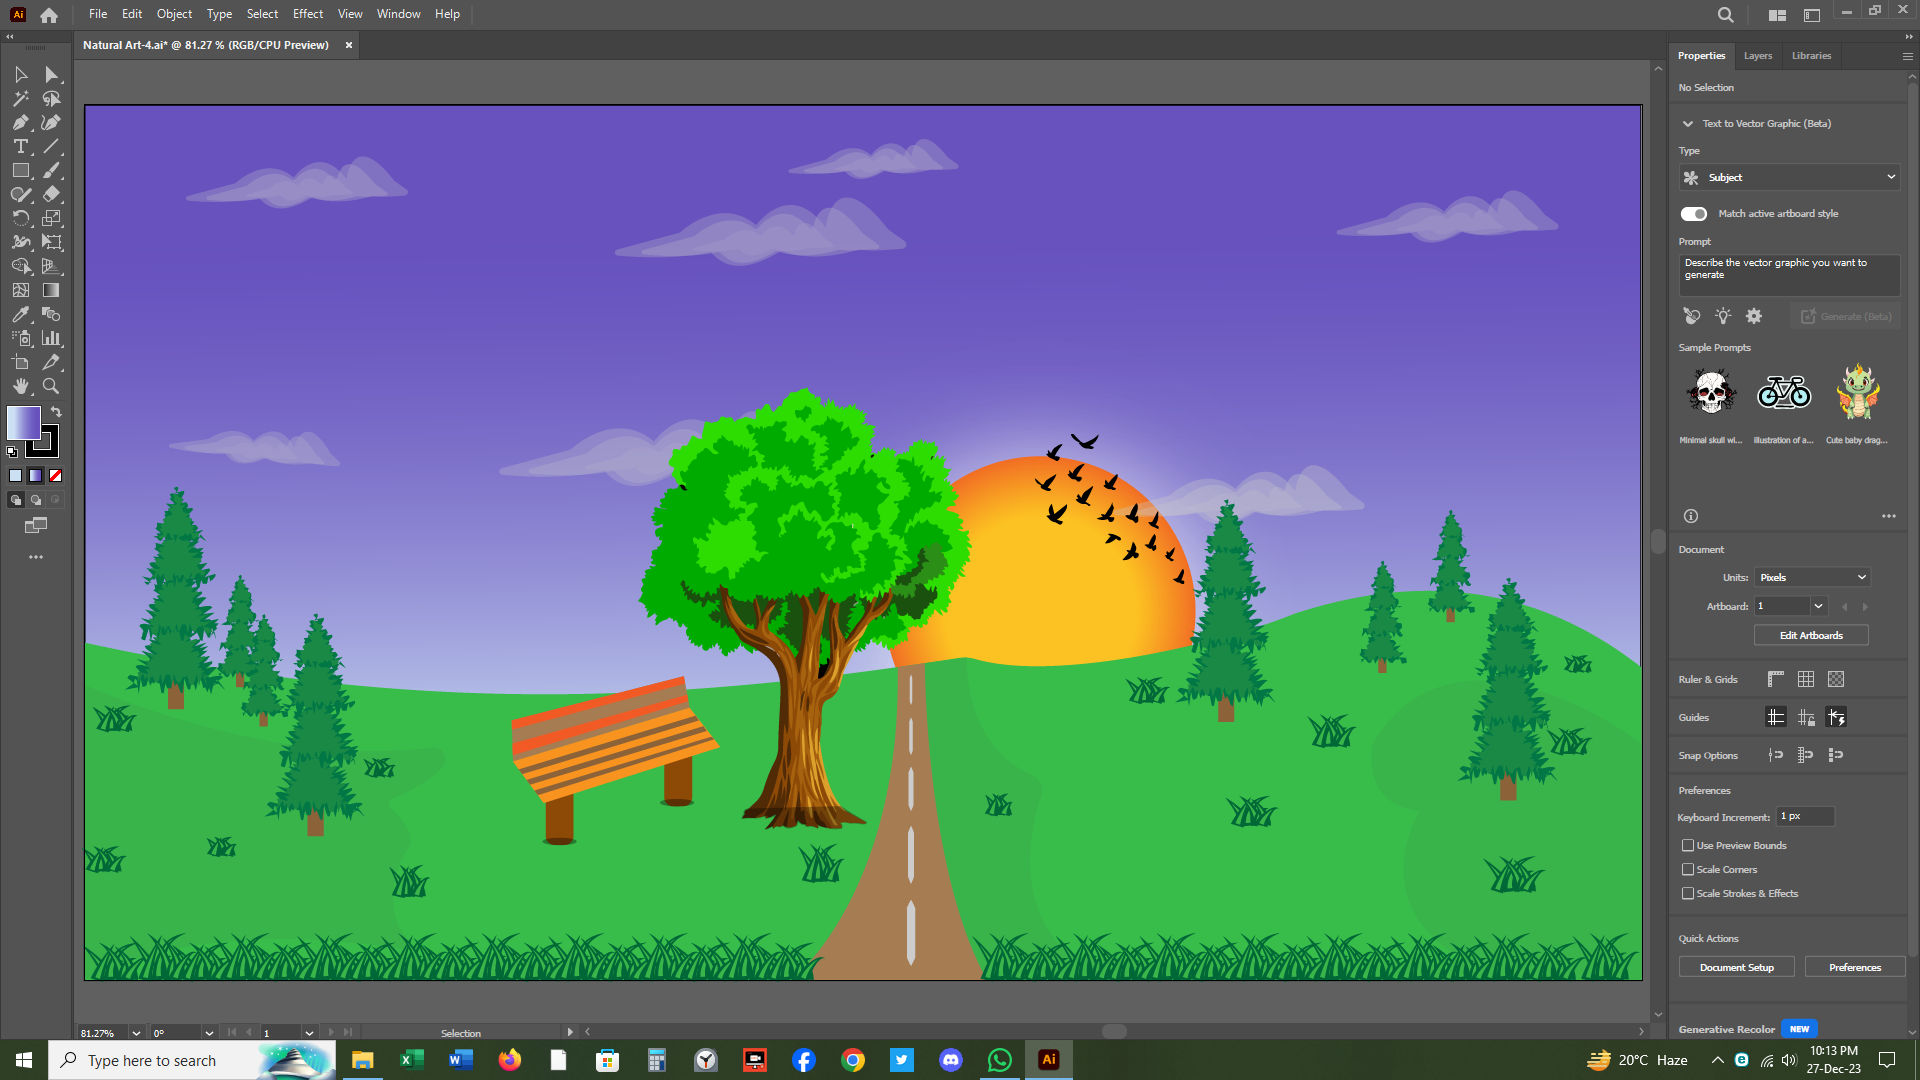The width and height of the screenshot is (1920, 1080).
Task: Enable Scale Corners checkbox
Action: pyautogui.click(x=1688, y=870)
